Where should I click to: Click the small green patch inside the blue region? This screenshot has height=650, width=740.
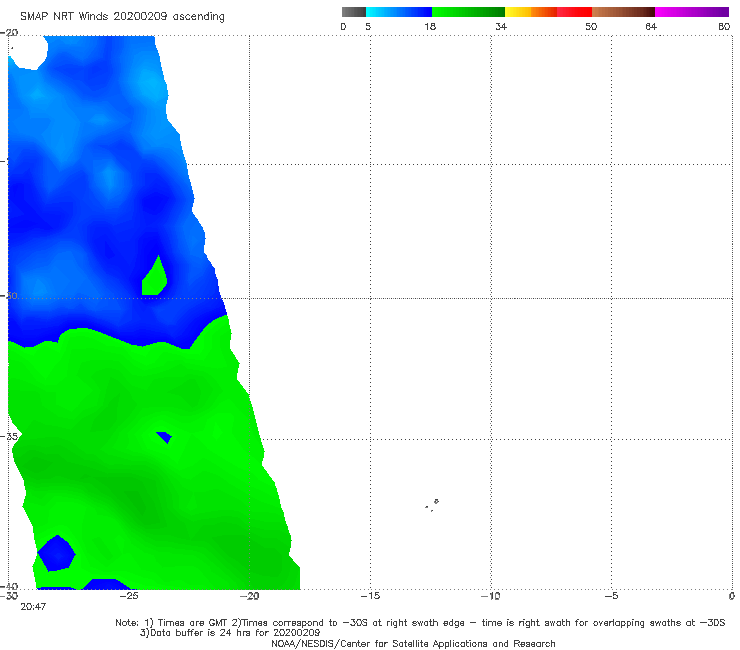tap(154, 279)
